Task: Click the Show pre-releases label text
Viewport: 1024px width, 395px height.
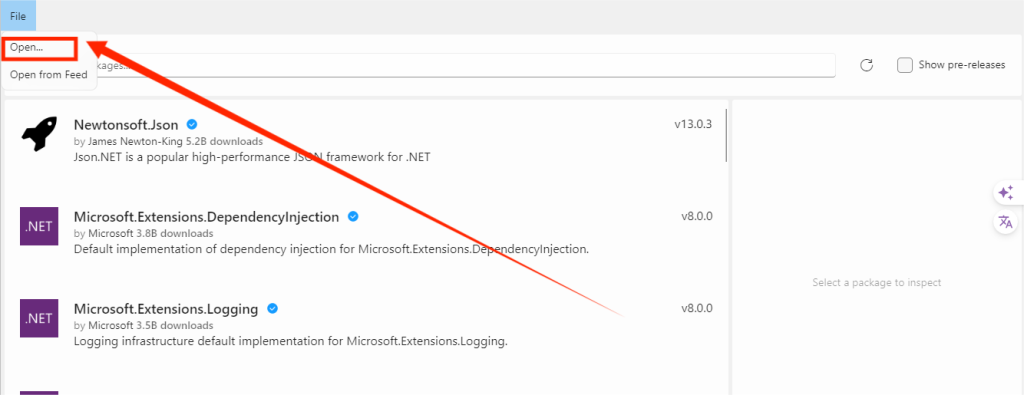Action: coord(962,65)
